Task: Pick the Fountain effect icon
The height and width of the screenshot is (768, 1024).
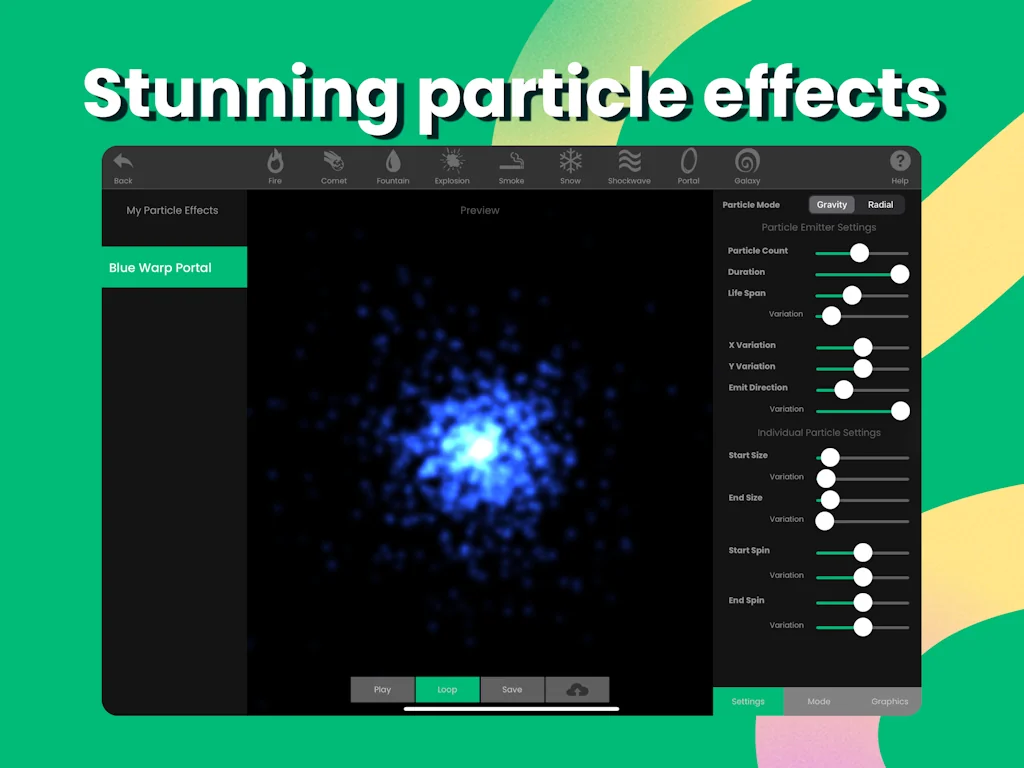Action: click(393, 162)
